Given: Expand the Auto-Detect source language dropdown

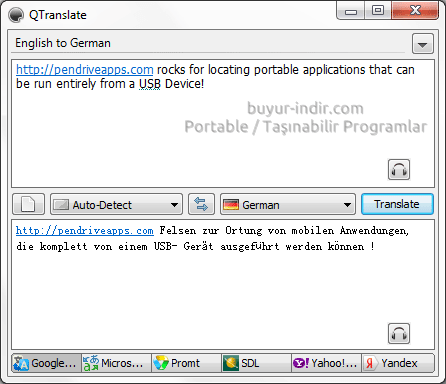Looking at the screenshot, I should tap(116, 204).
